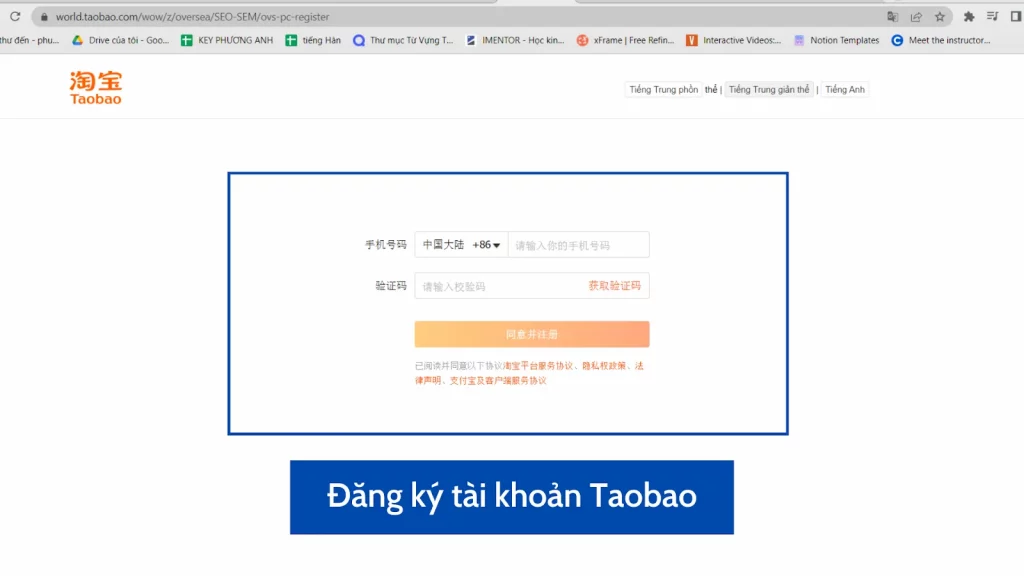Click the share page icon
1024x576 pixels.
(x=916, y=17)
